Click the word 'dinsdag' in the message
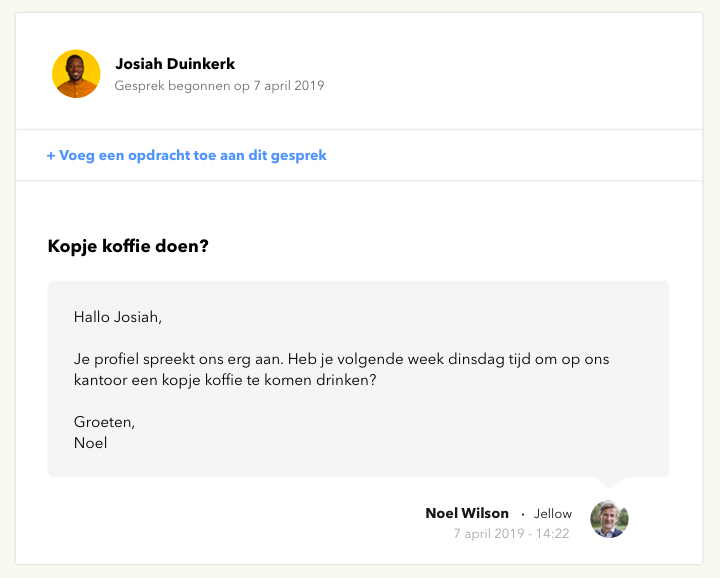The height and width of the screenshot is (578, 720). tap(476, 359)
